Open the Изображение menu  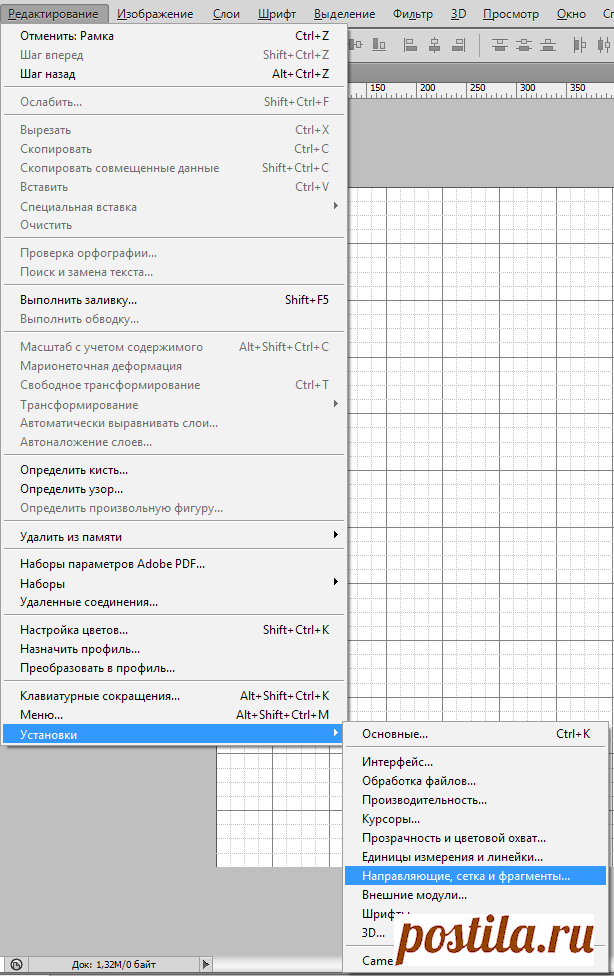[155, 14]
